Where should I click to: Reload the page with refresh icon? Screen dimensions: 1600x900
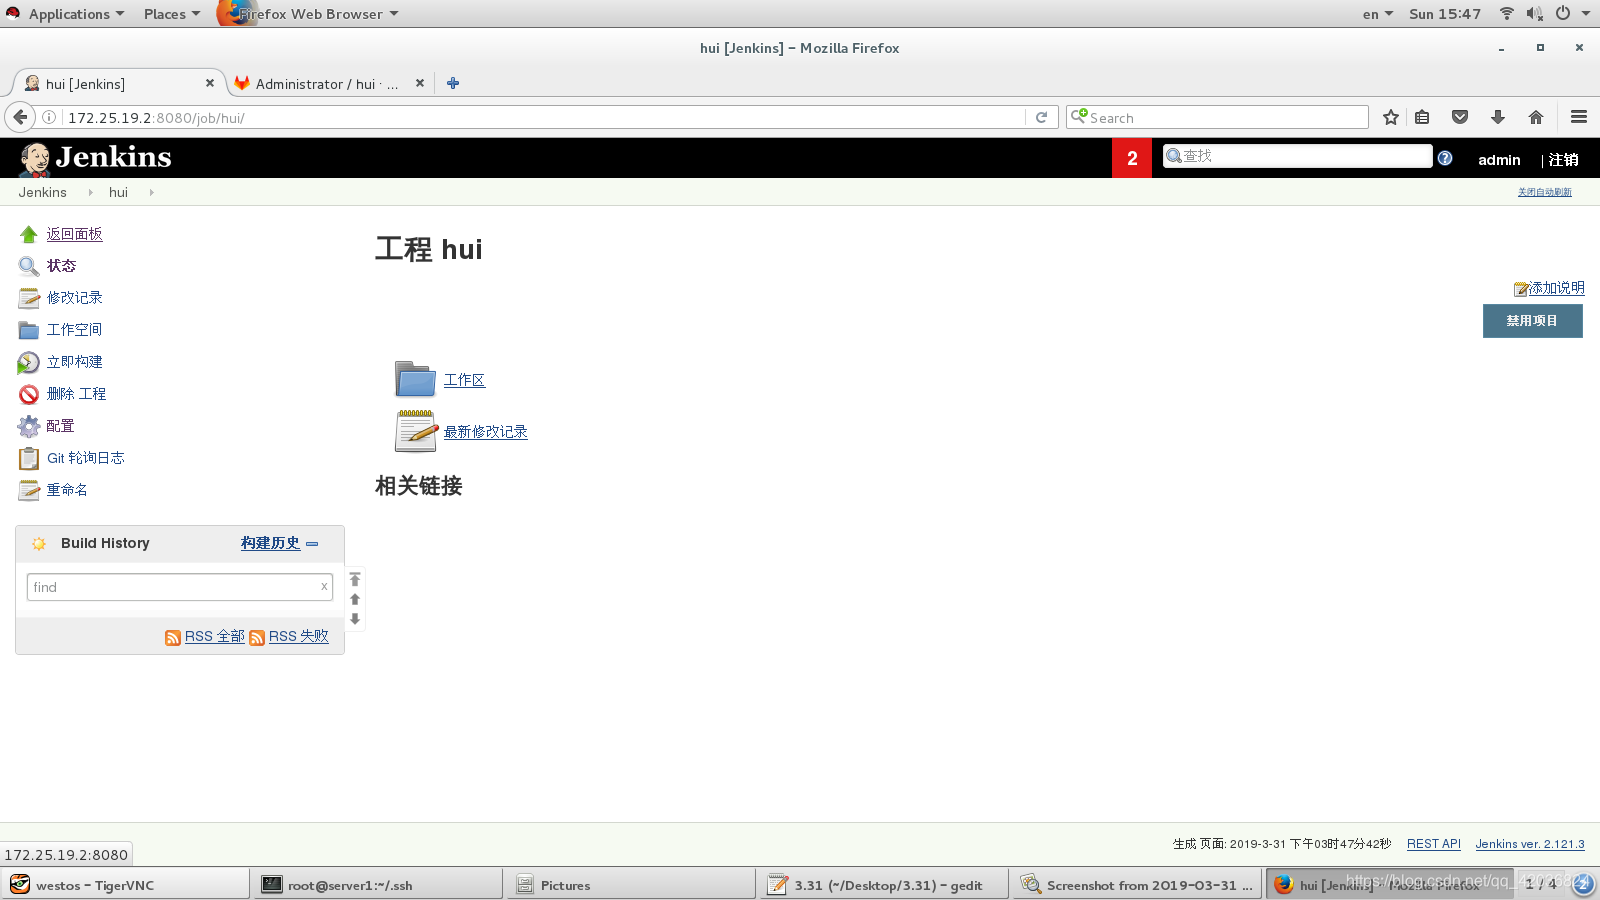[x=1041, y=117]
